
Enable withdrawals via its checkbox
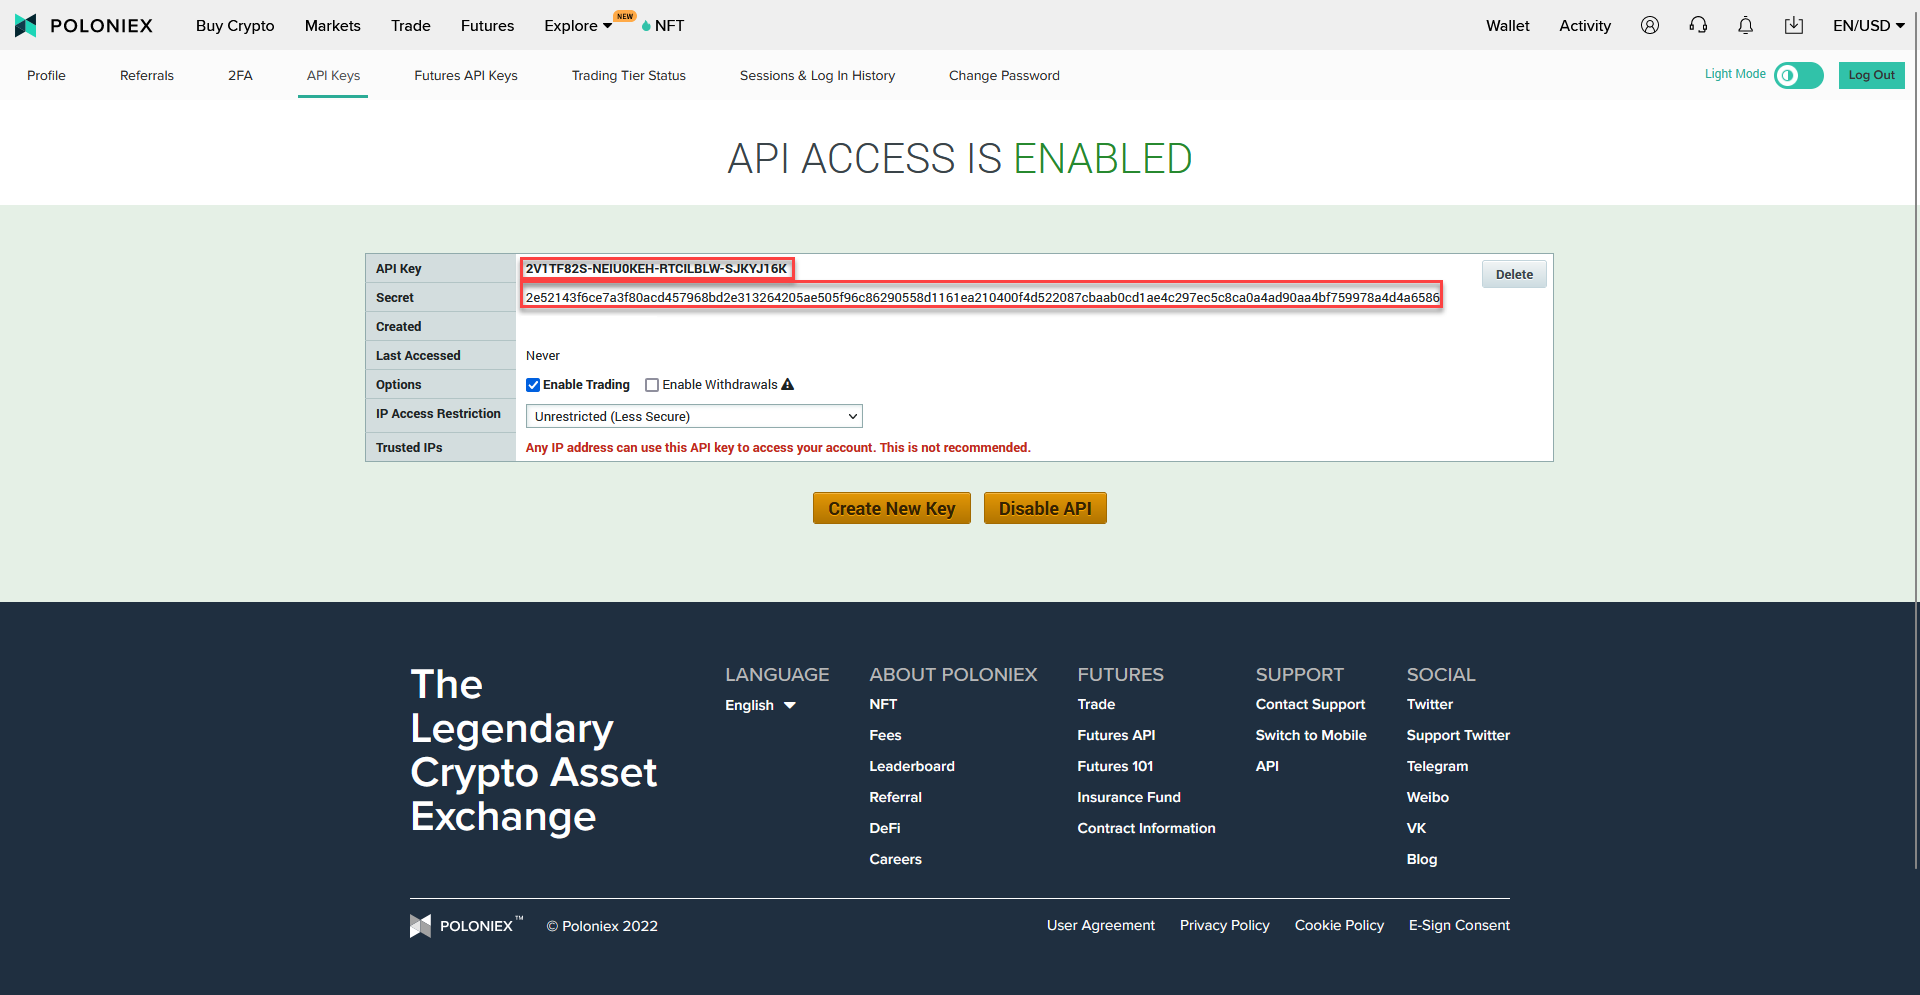(x=652, y=384)
